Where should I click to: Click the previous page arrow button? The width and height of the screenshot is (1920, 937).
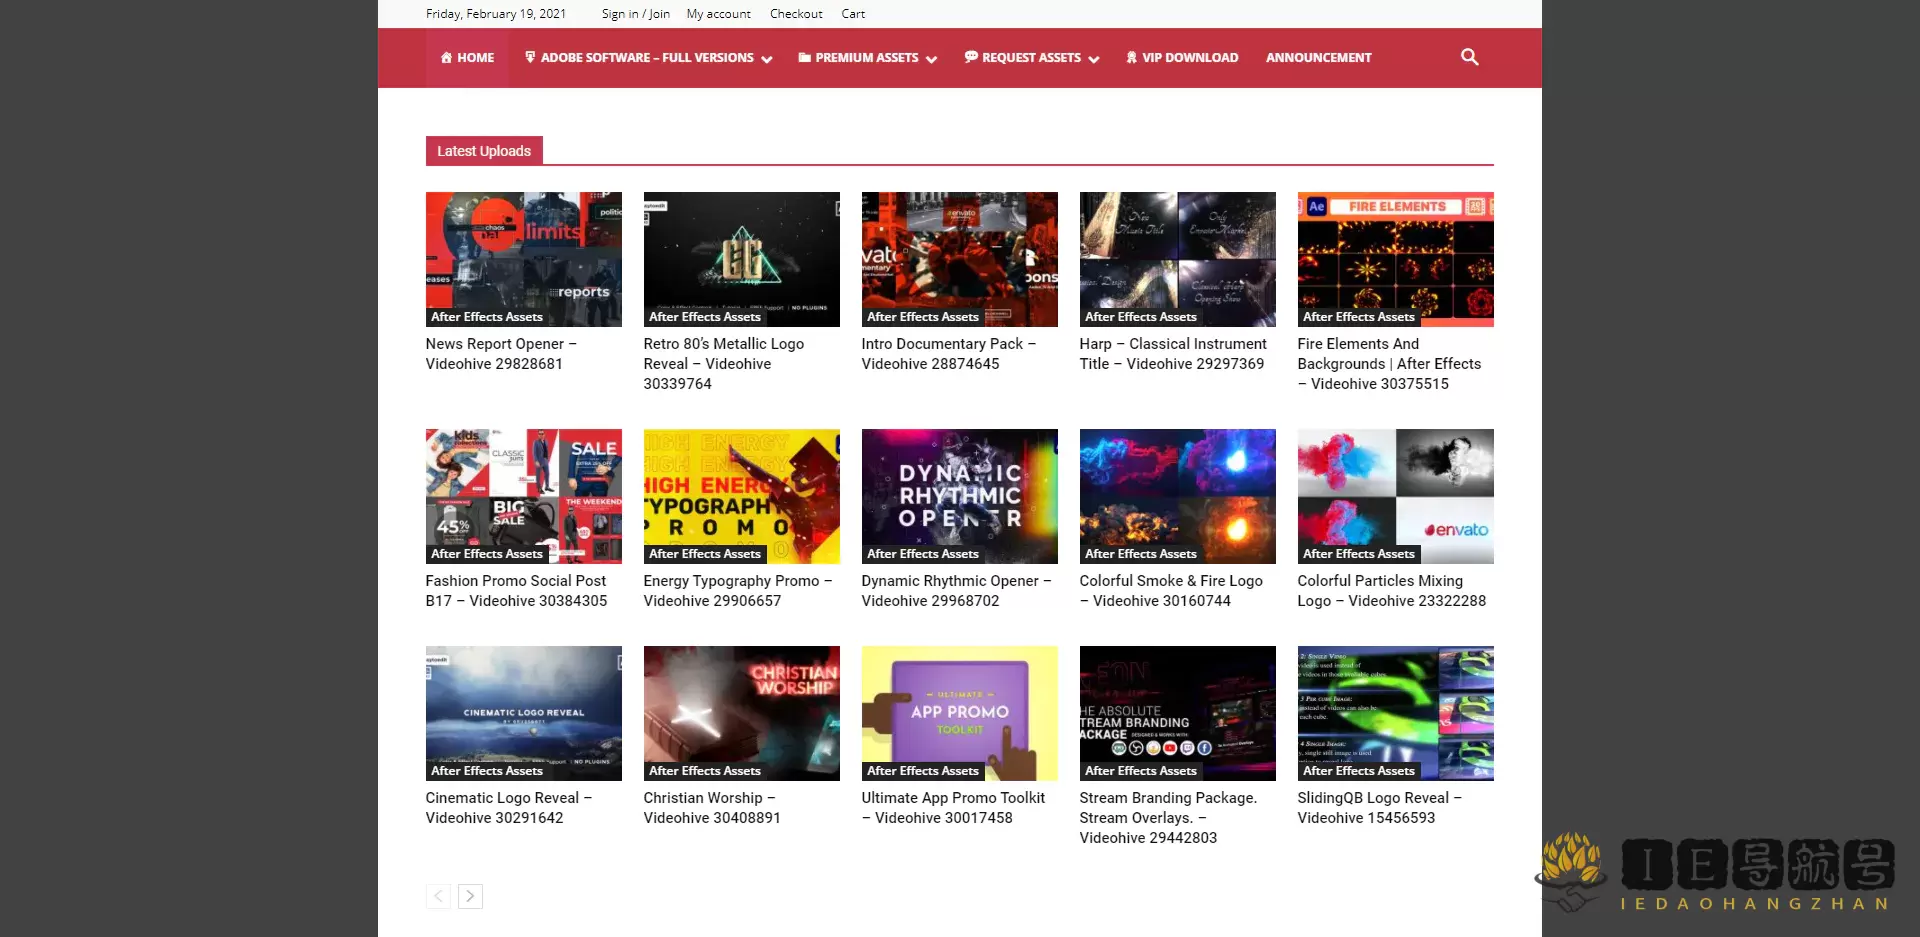click(x=438, y=896)
